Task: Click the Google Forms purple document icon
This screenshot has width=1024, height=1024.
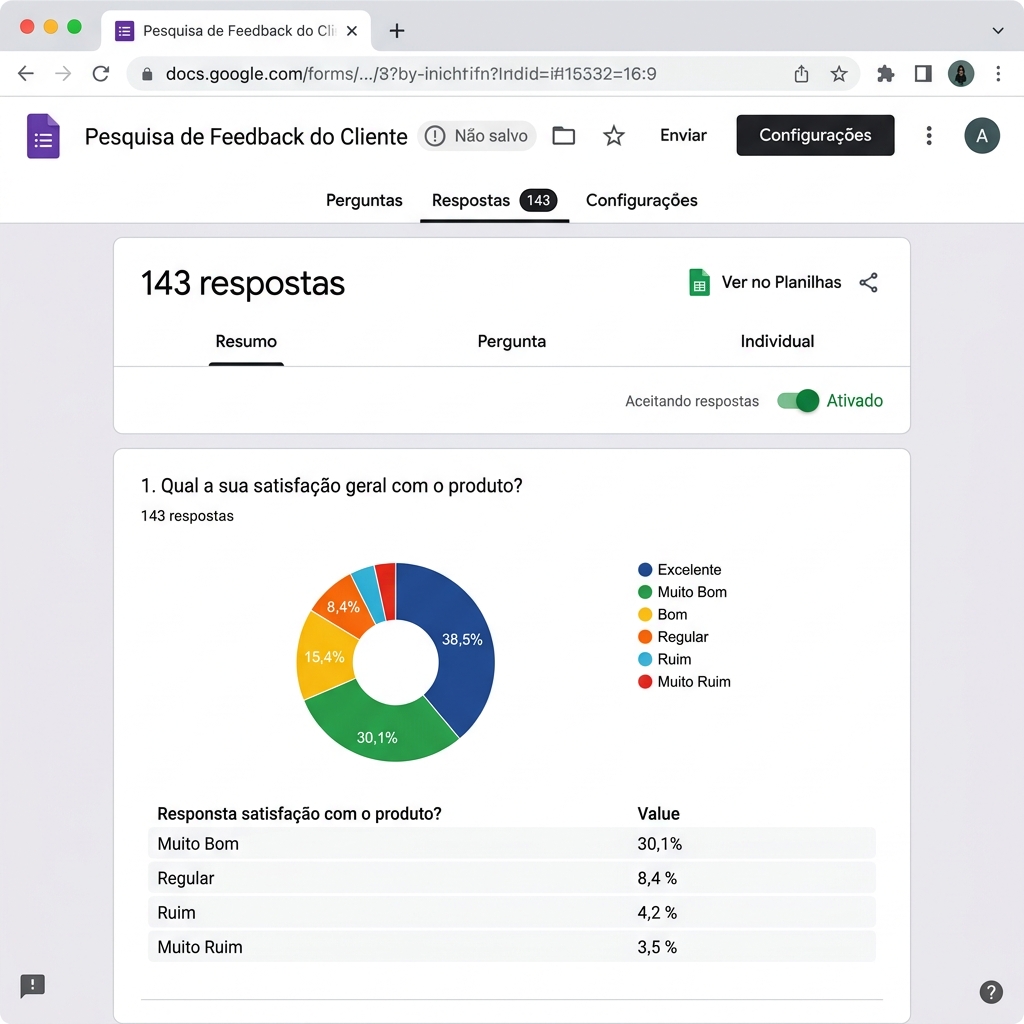Action: tap(43, 136)
